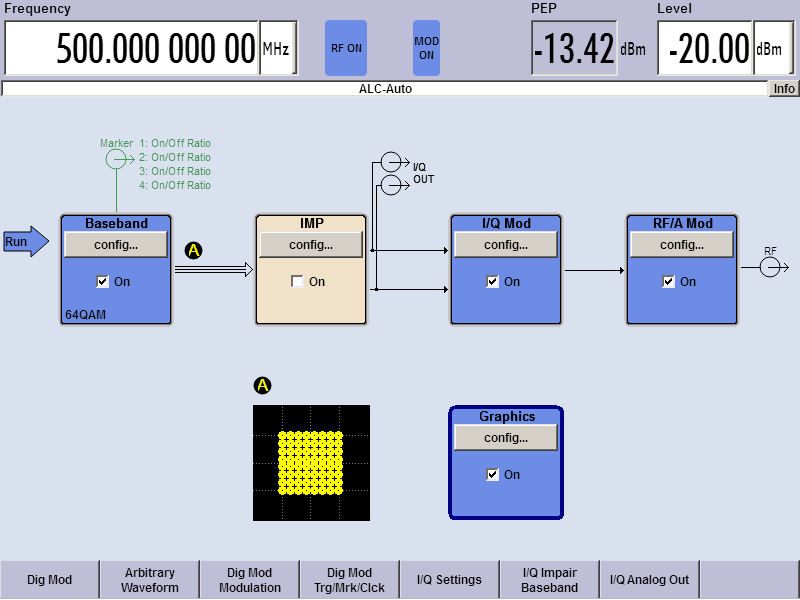Toggle the Graphics On checkbox
This screenshot has height=600, width=800.
492,474
